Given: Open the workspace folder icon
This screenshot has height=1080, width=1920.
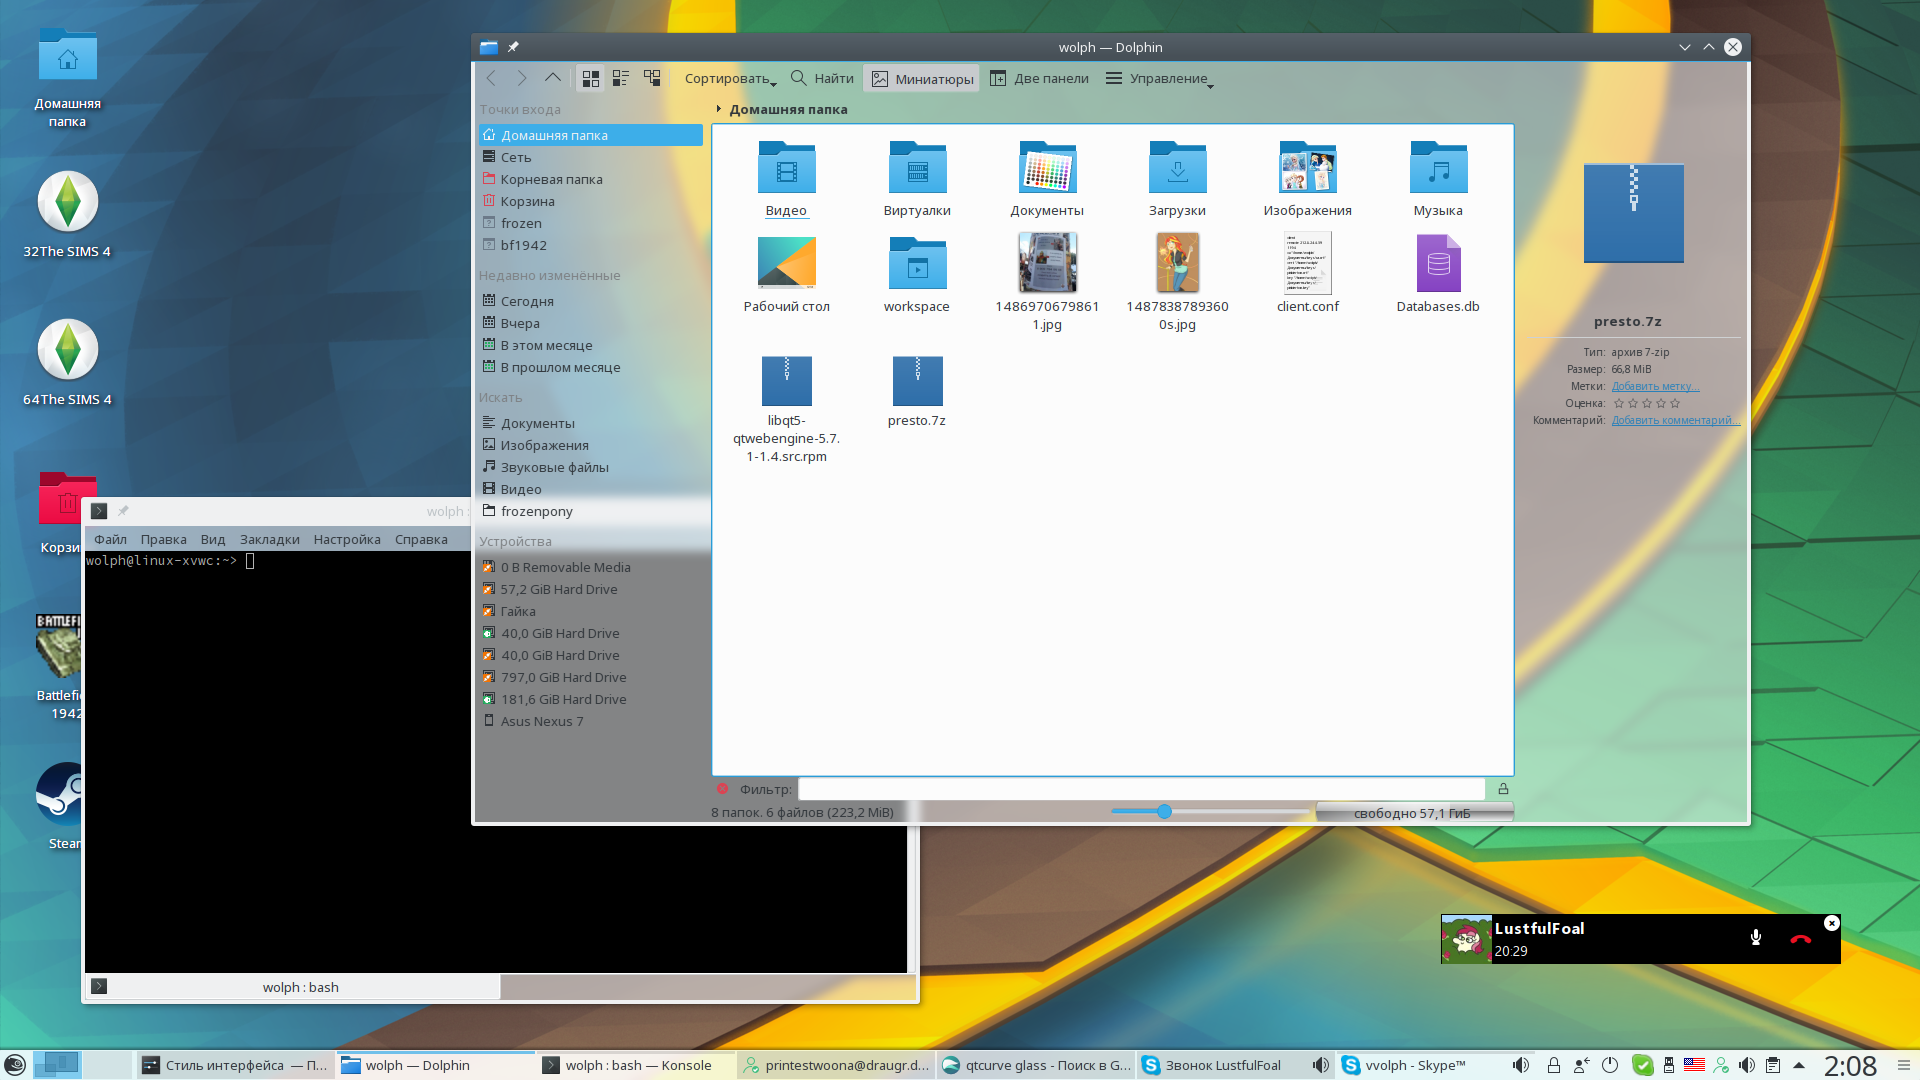Looking at the screenshot, I should (917, 263).
